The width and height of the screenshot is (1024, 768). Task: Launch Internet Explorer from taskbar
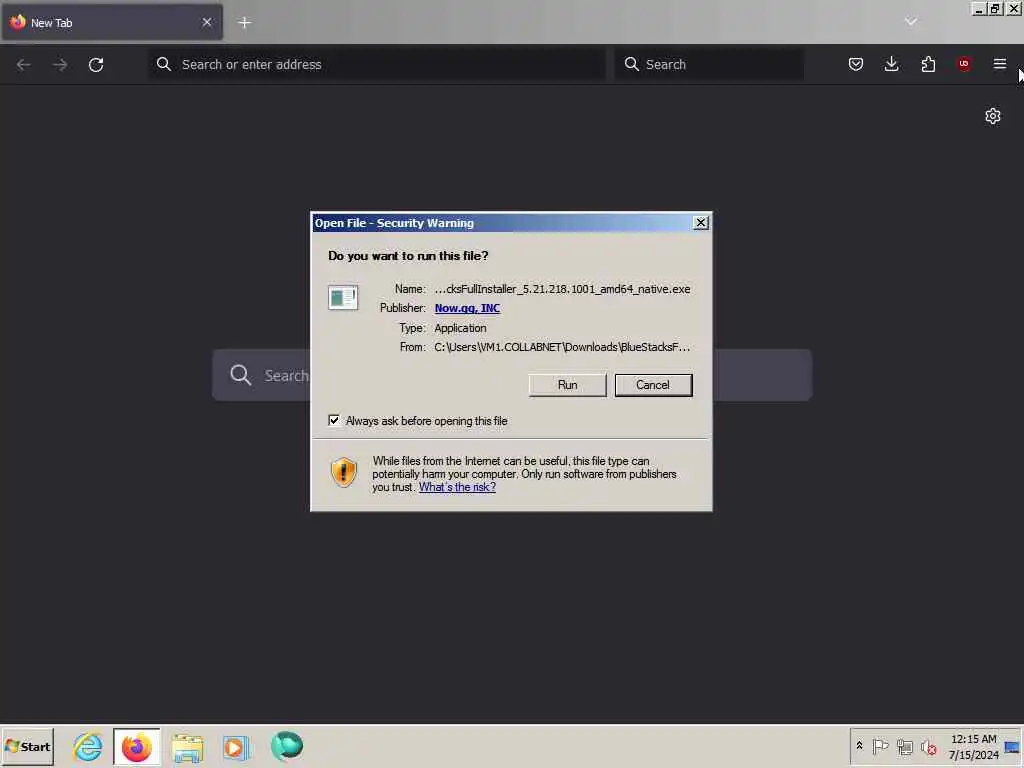click(x=88, y=746)
